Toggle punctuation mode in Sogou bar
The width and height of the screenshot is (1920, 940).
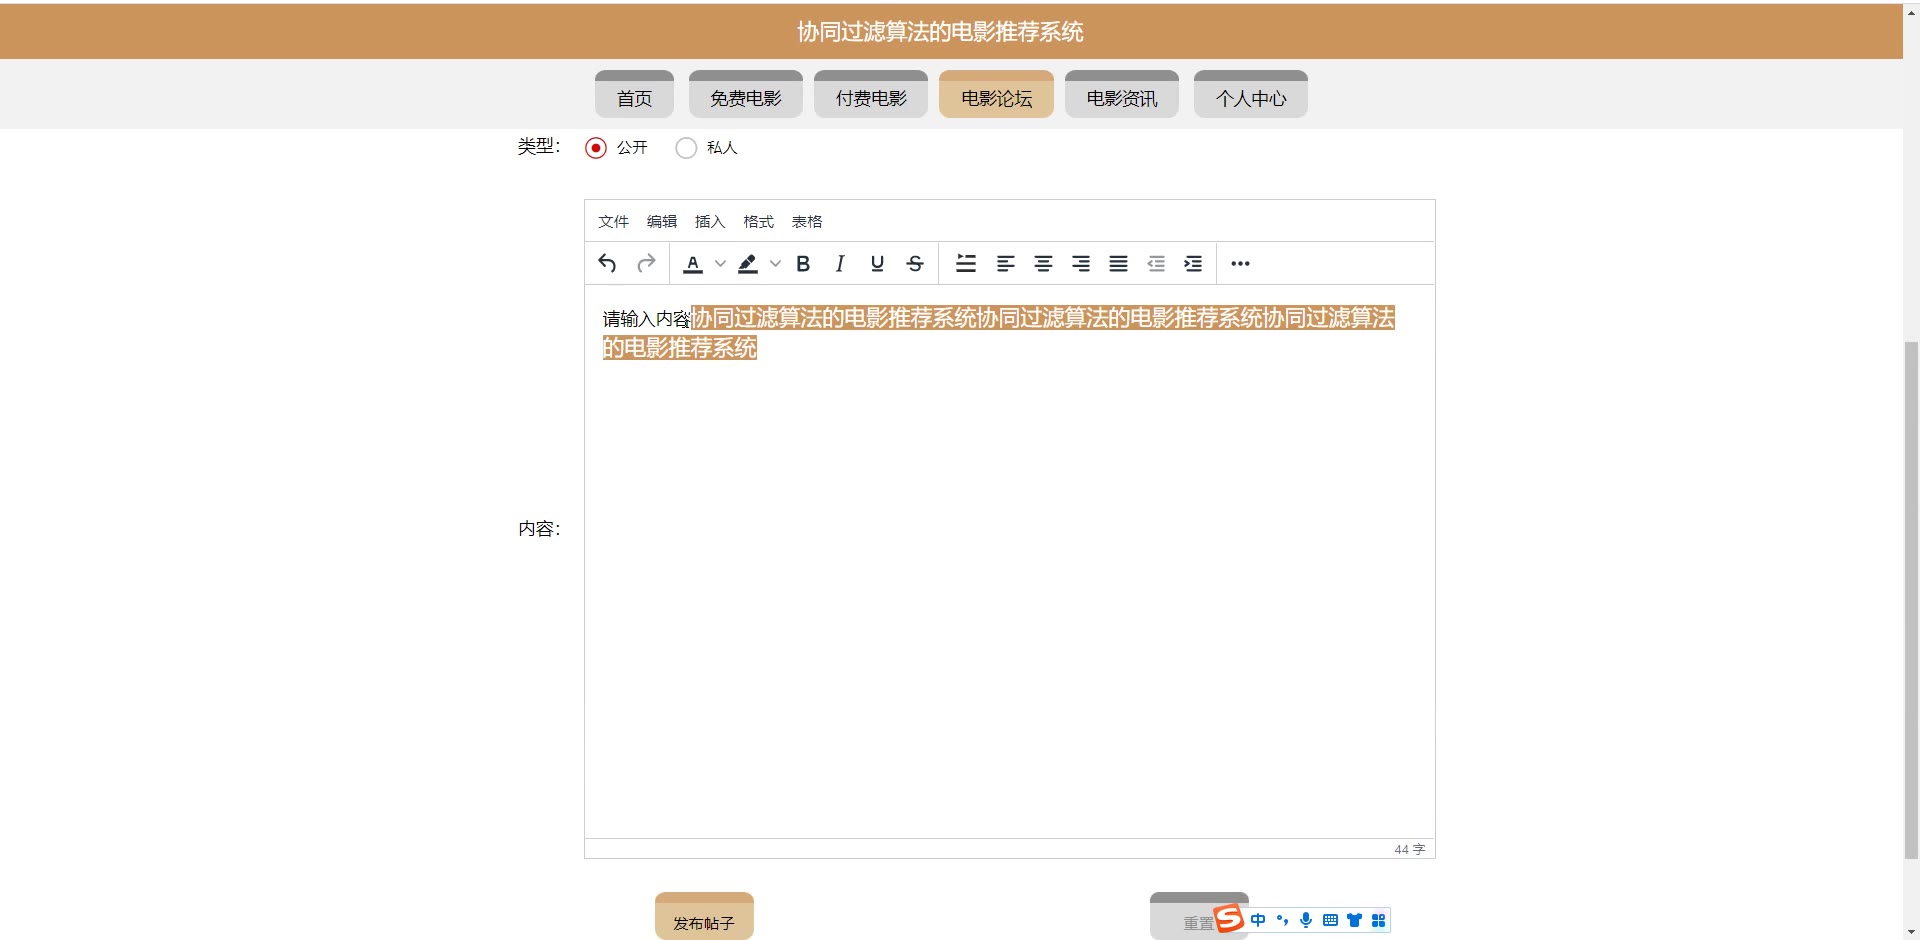[x=1282, y=920]
